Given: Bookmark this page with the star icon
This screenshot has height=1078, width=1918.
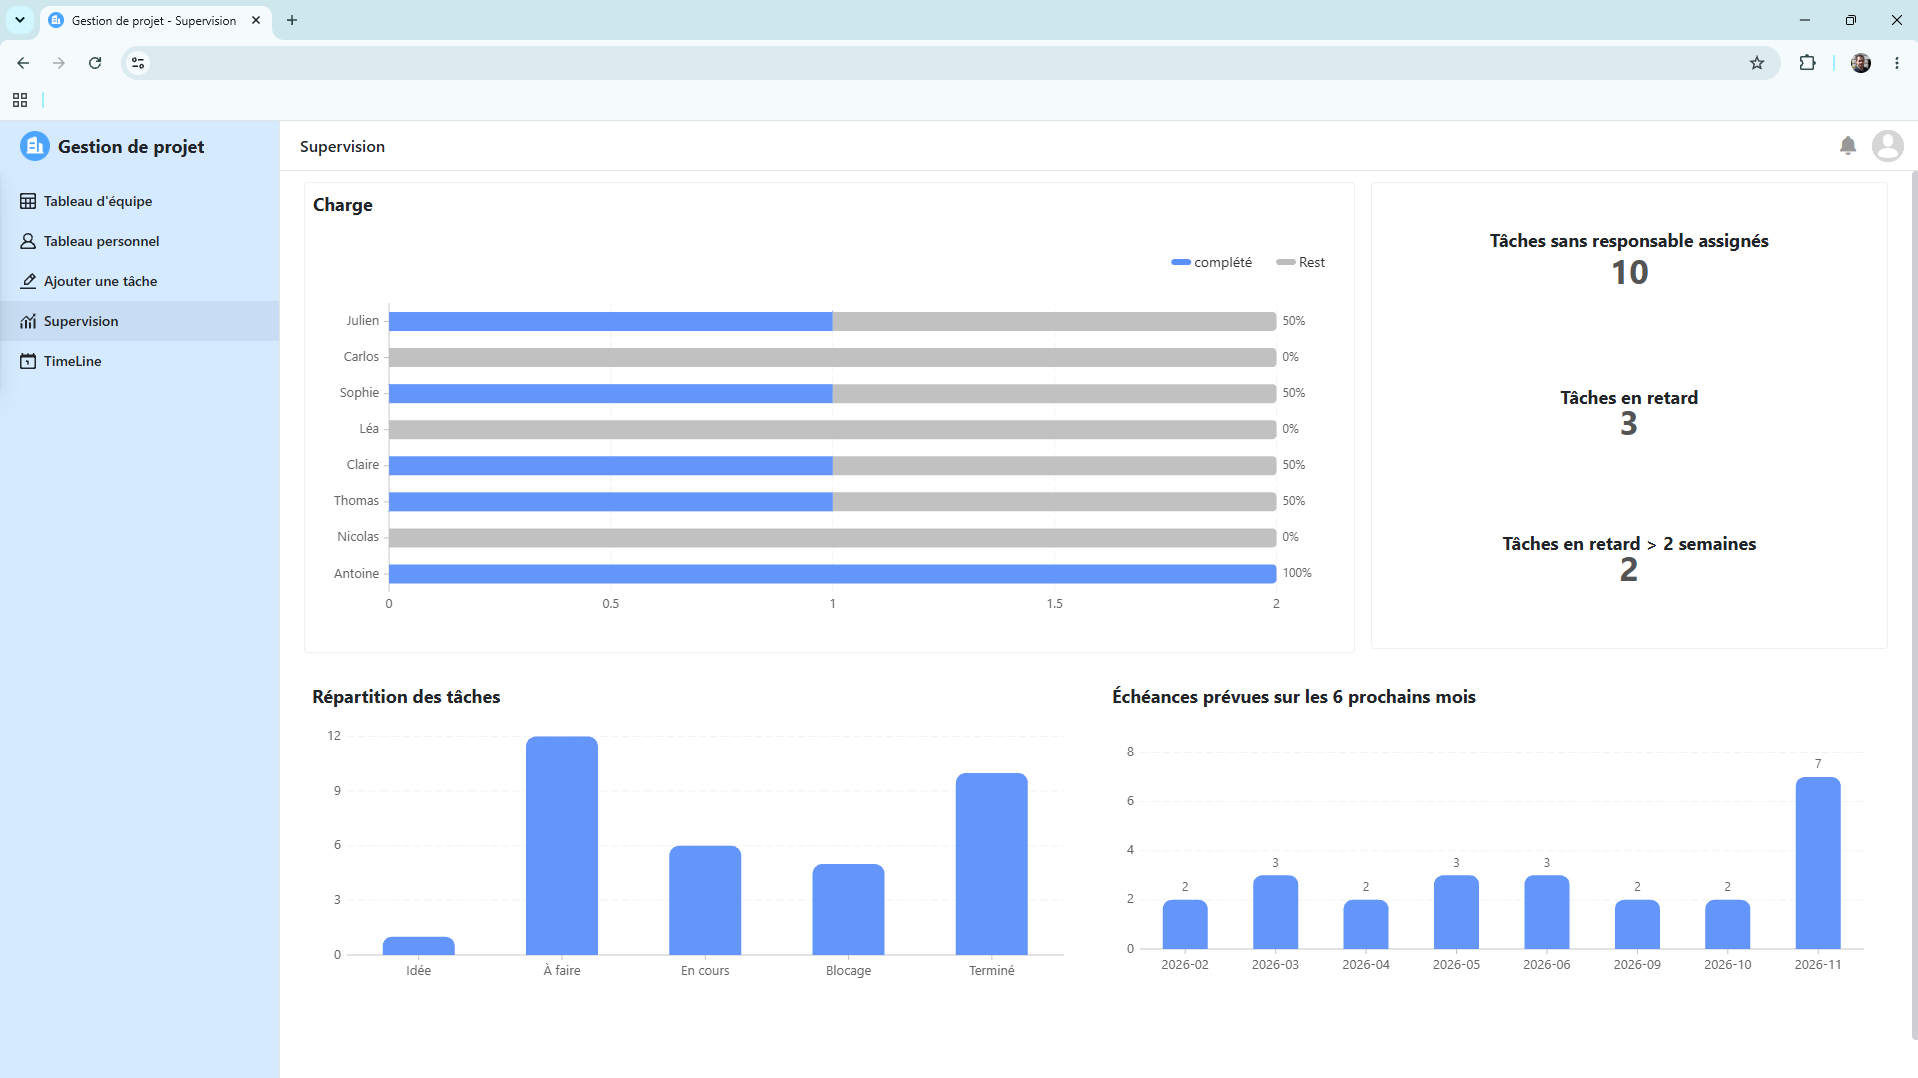Looking at the screenshot, I should coord(1757,63).
